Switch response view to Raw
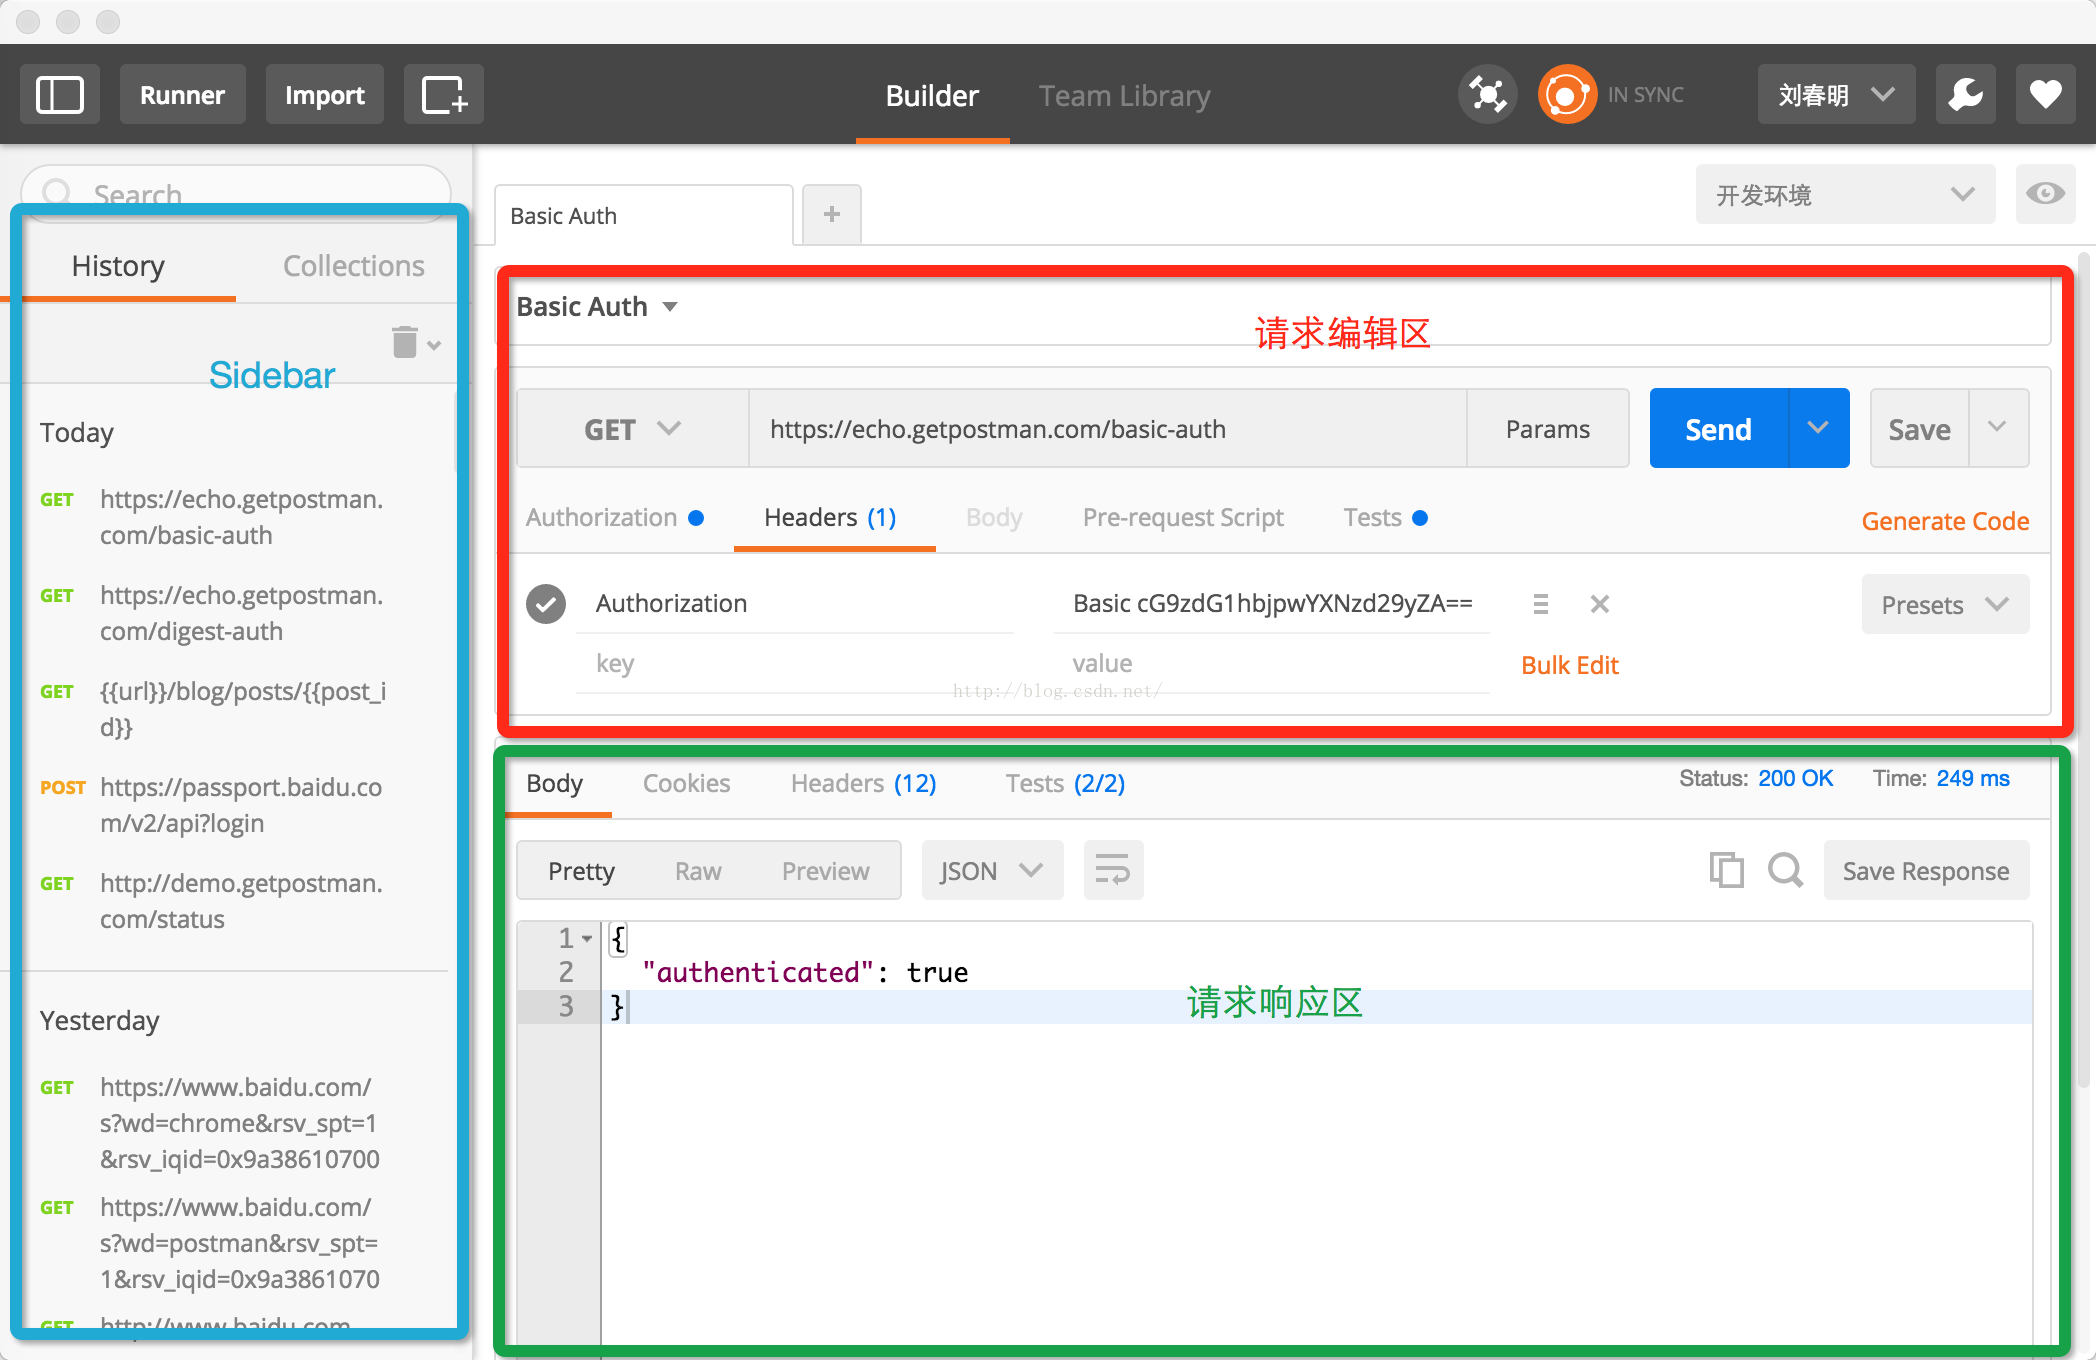 (698, 871)
